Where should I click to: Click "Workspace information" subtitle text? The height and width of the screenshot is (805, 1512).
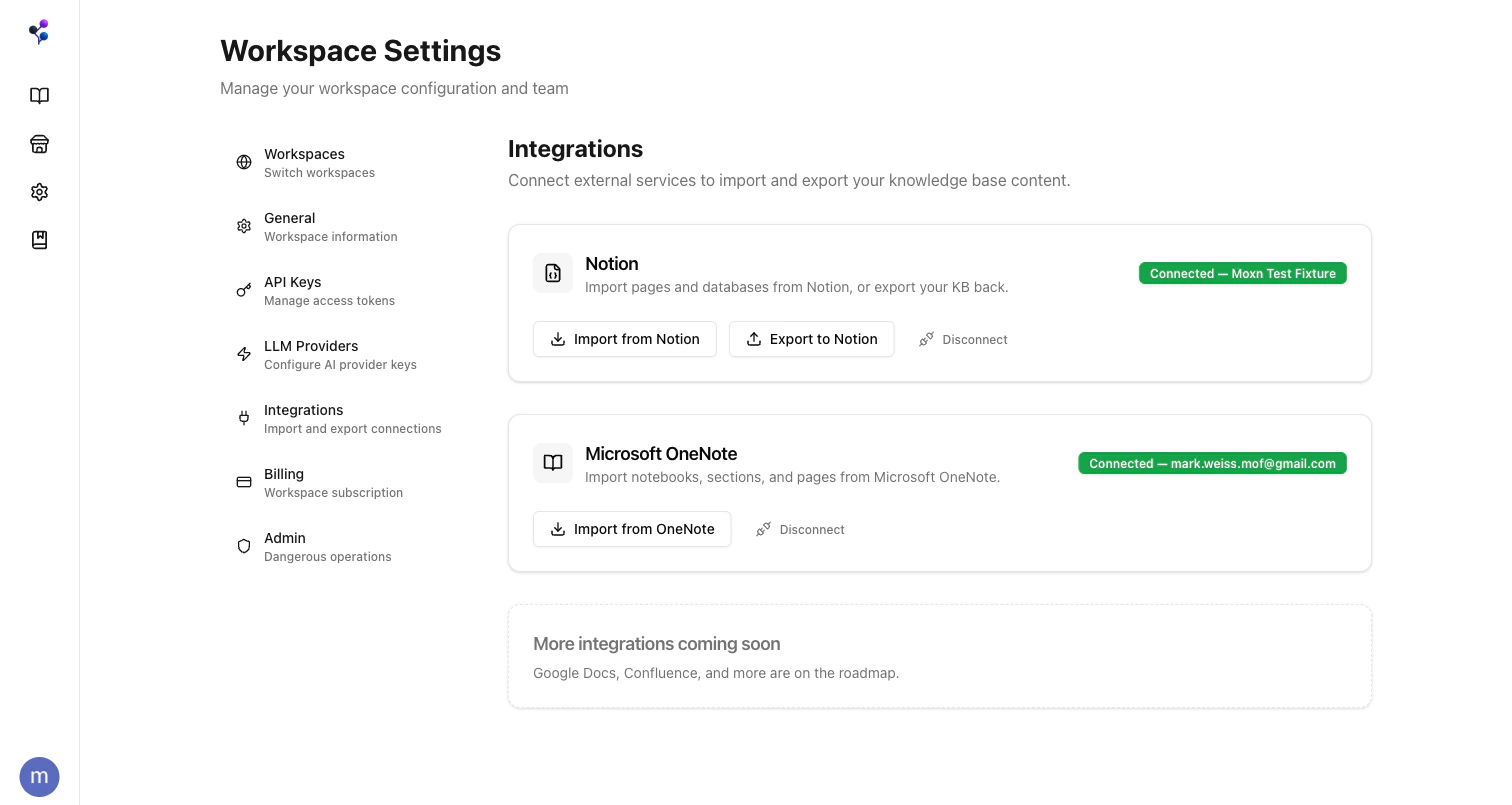coord(330,237)
